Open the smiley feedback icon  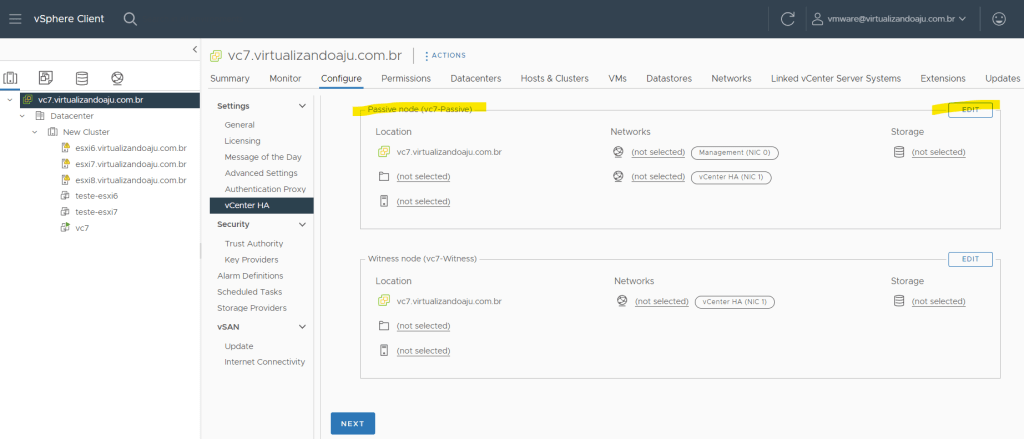coord(998,19)
